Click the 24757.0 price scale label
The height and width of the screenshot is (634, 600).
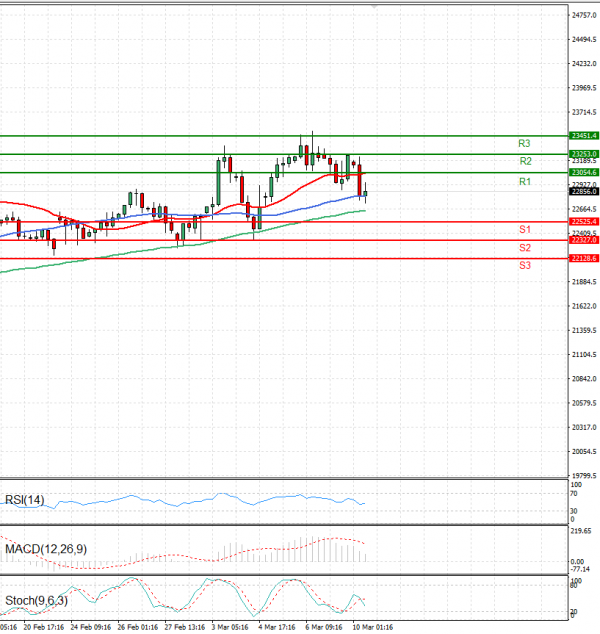click(584, 15)
